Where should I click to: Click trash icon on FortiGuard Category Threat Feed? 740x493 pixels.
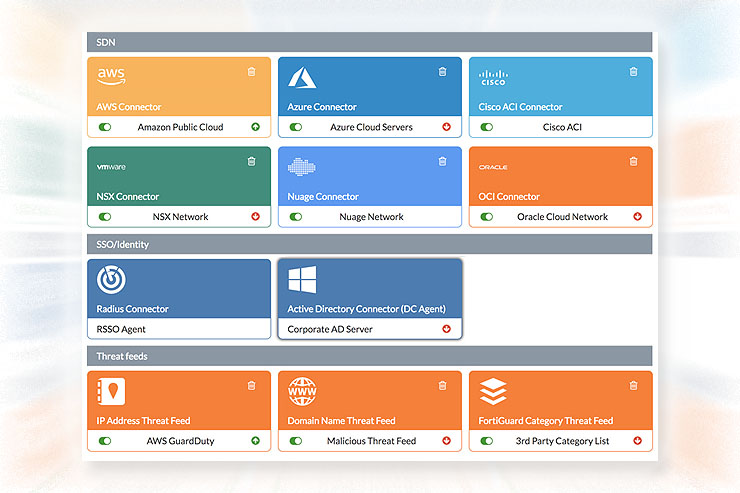point(633,385)
